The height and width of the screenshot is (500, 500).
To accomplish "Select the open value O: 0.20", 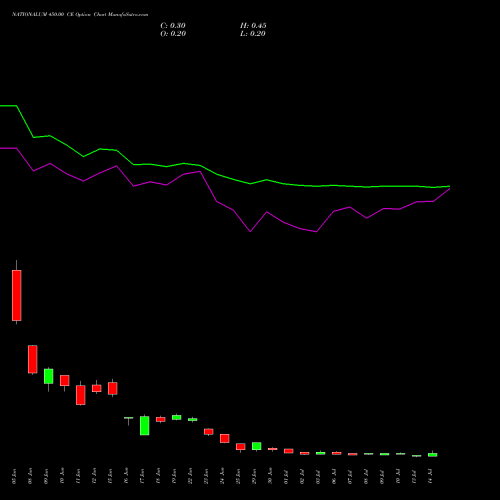I will [173, 34].
